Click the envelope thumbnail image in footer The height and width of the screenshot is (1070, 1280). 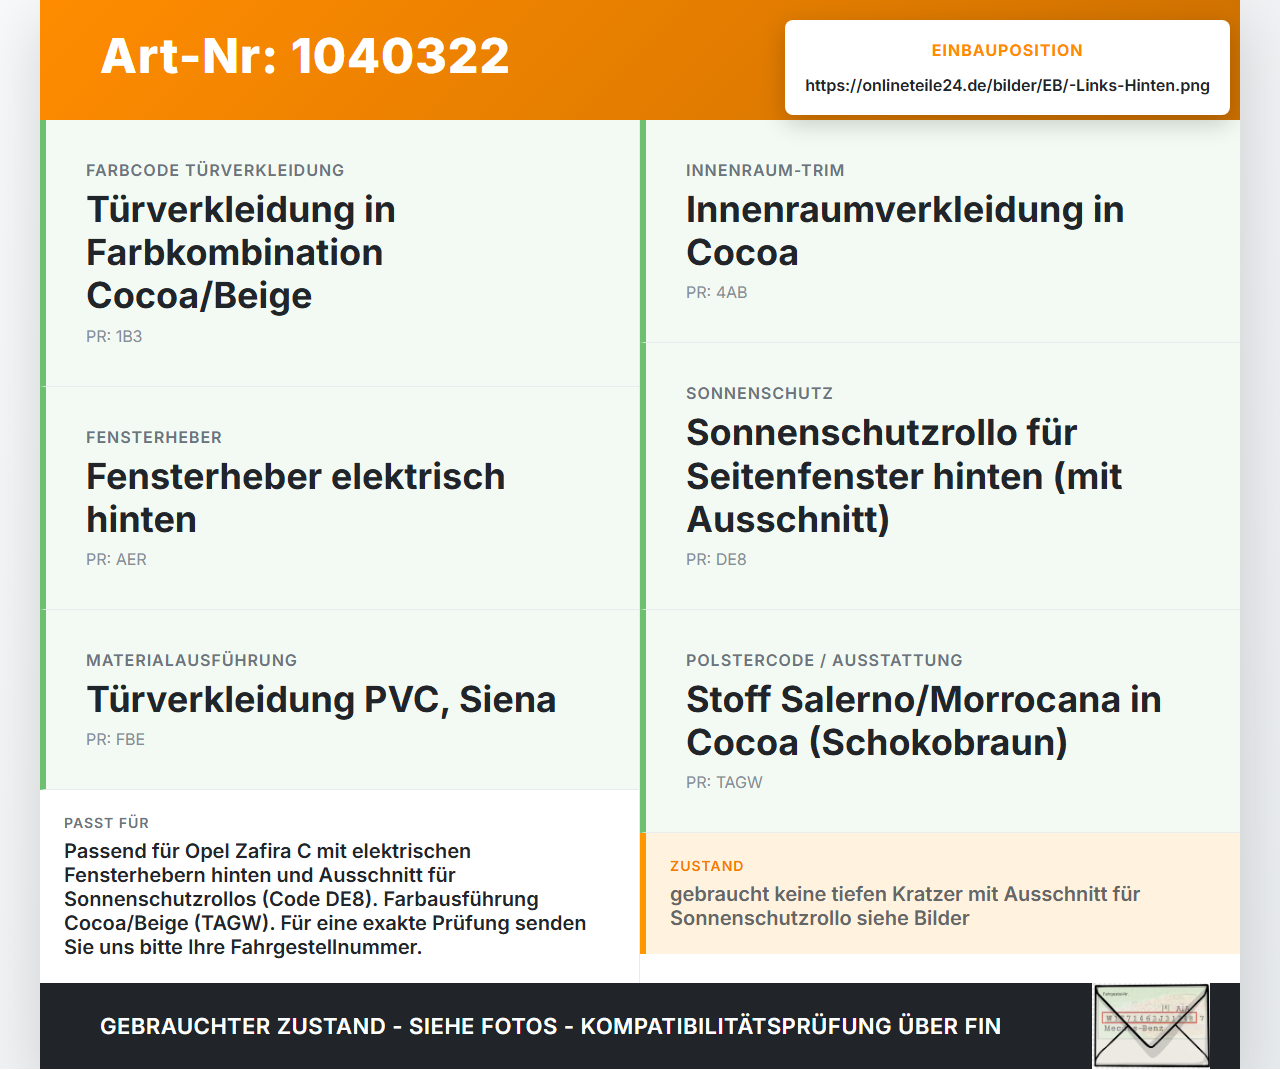coord(1151,1026)
